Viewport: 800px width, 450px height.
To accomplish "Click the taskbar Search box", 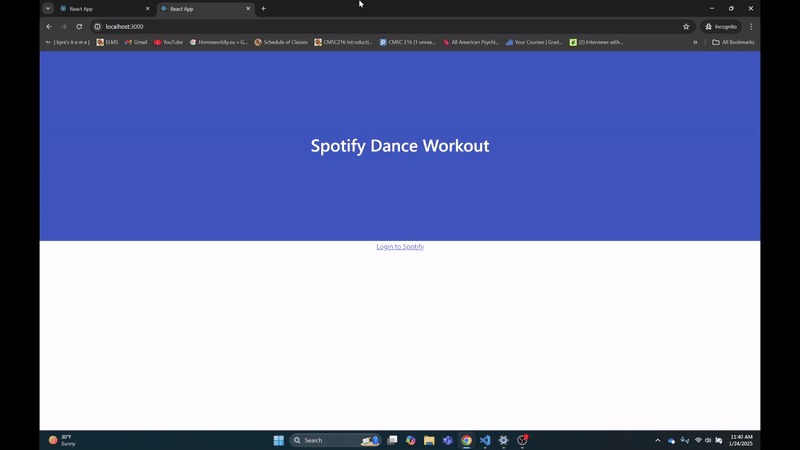I will click(x=335, y=440).
